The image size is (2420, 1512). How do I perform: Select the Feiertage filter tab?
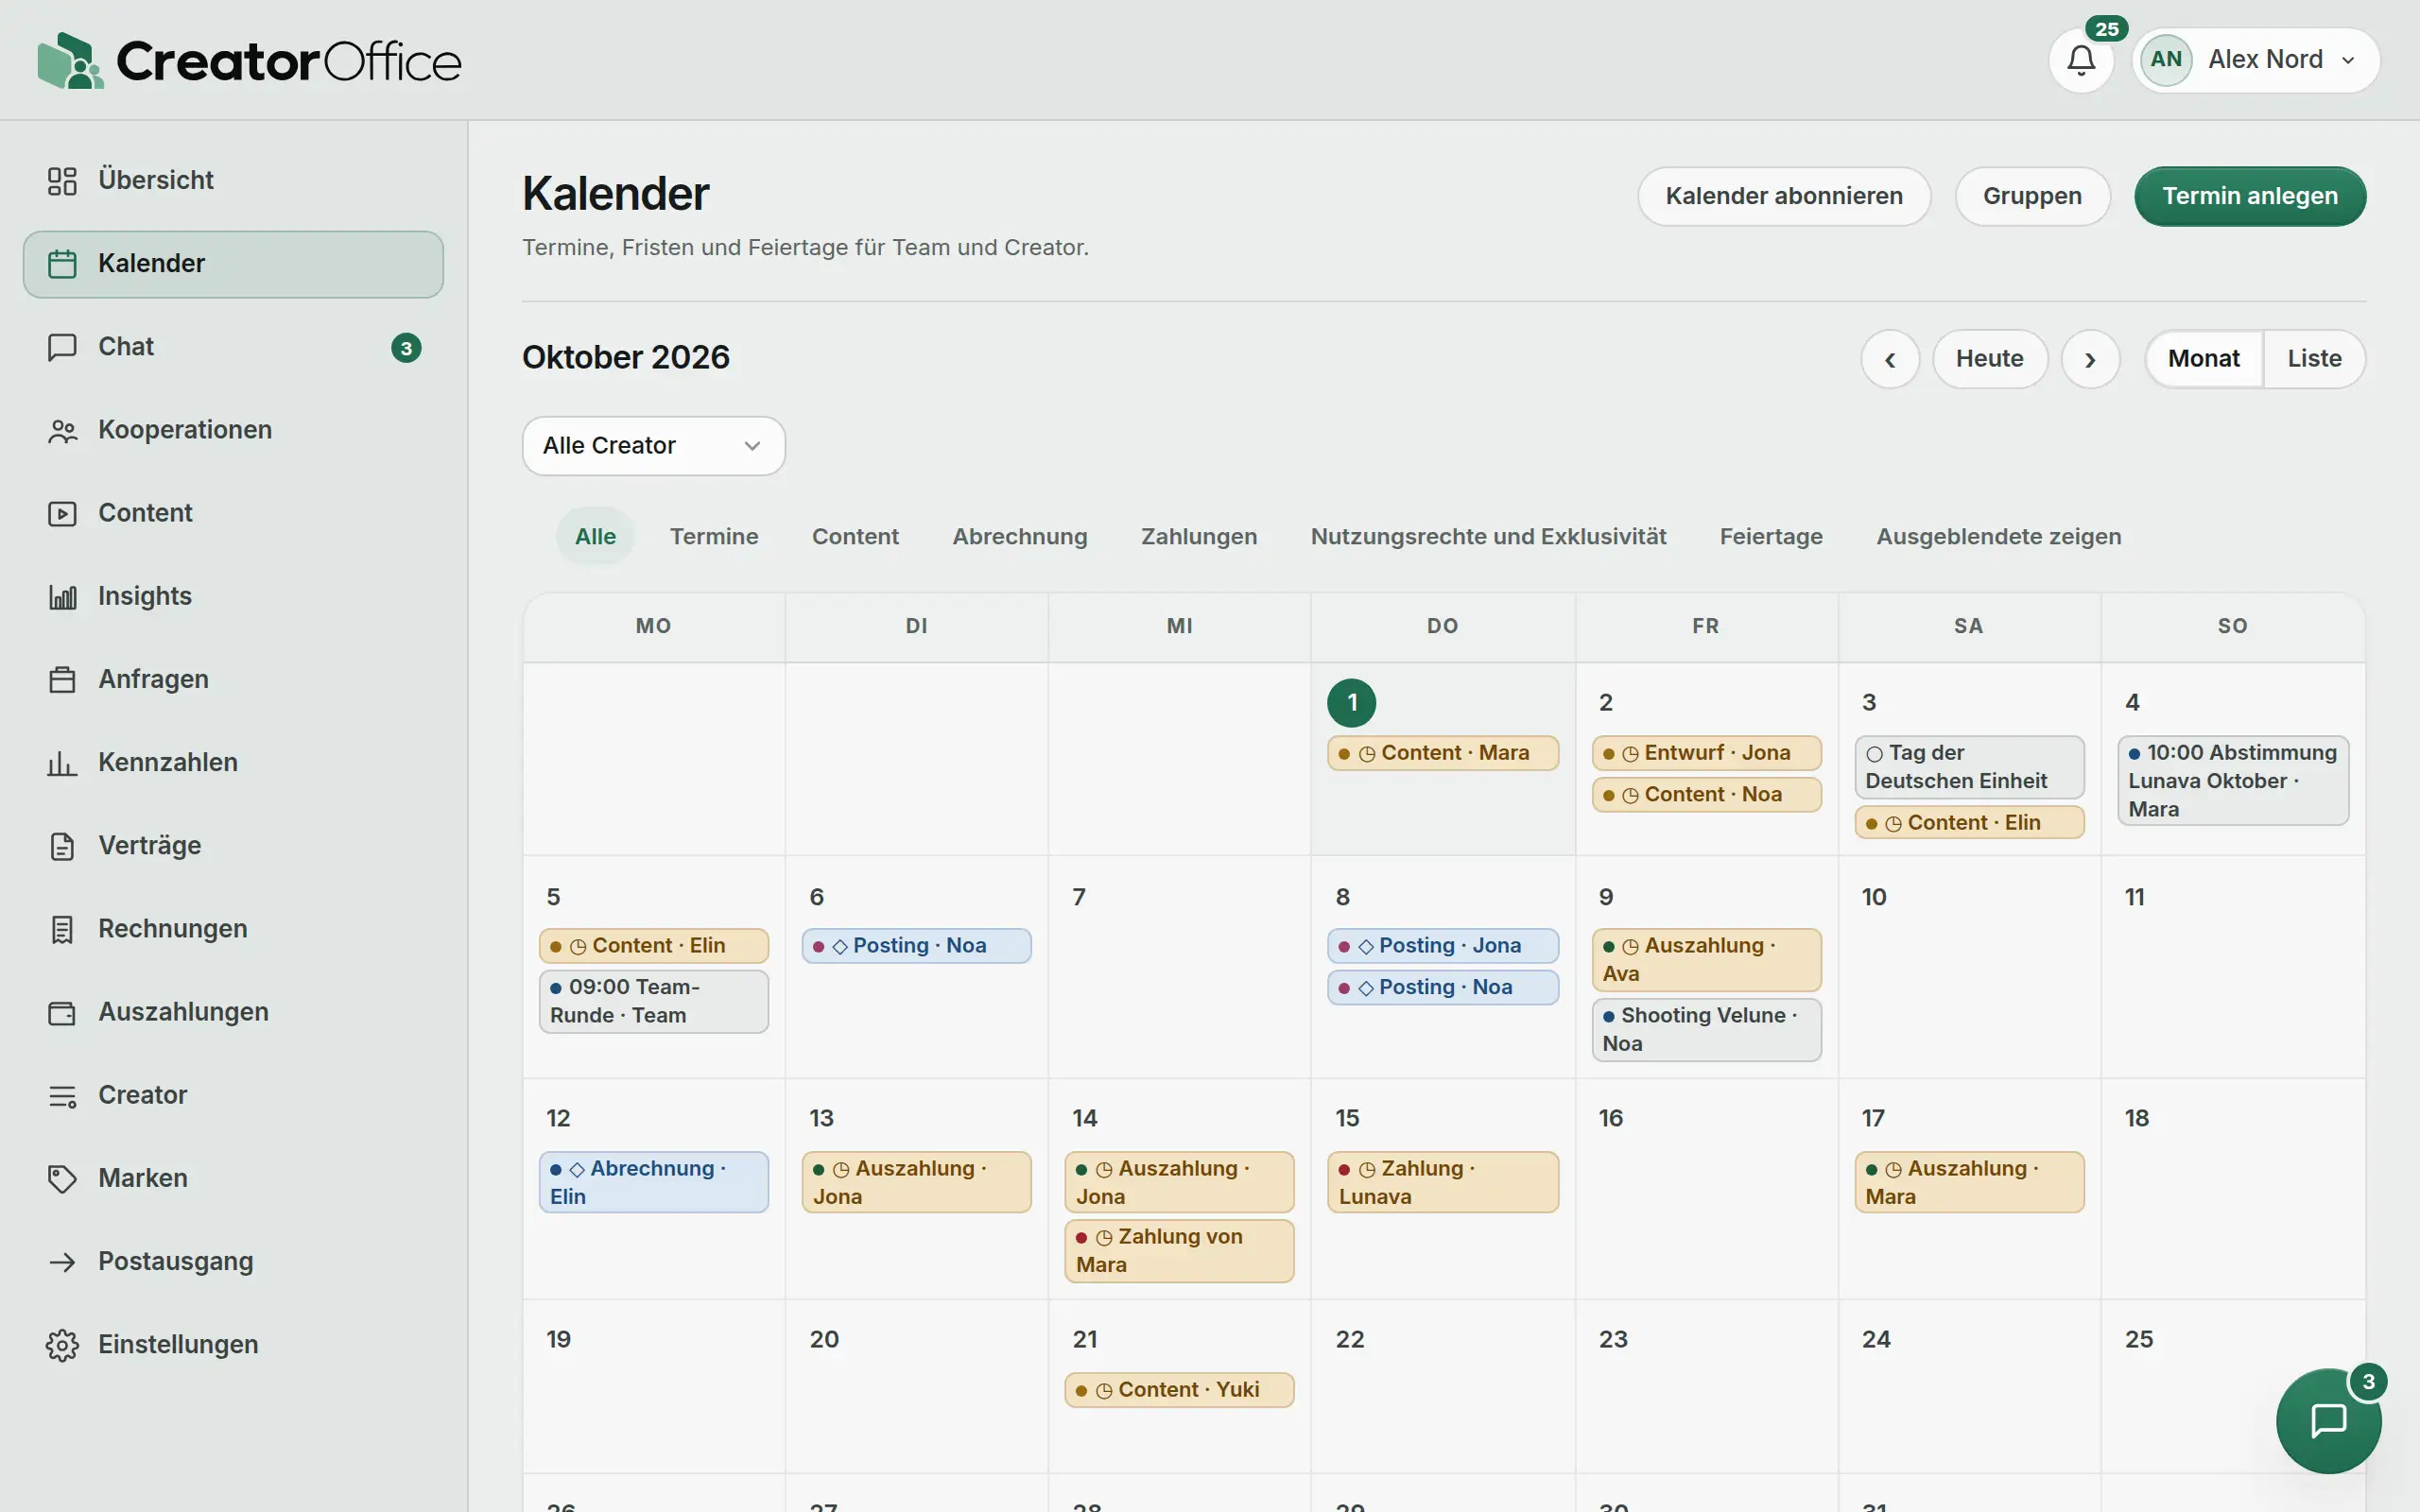pos(1771,536)
